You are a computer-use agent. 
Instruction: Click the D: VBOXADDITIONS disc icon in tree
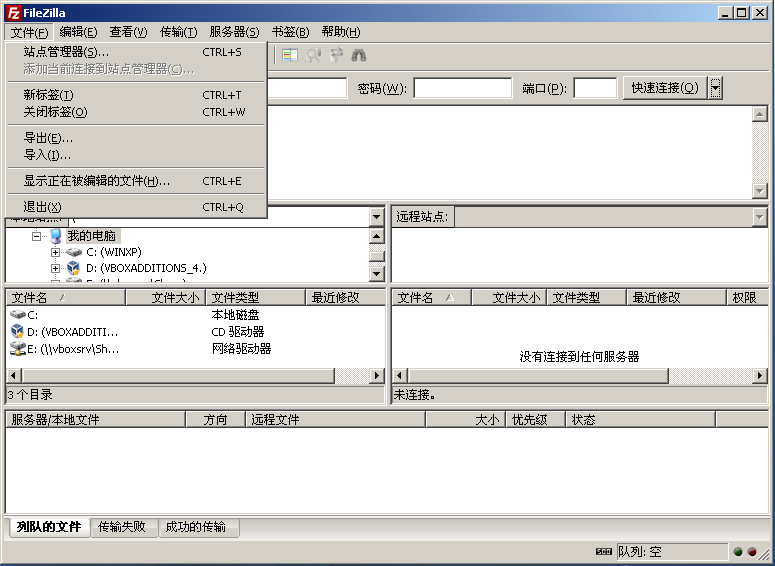(73, 268)
